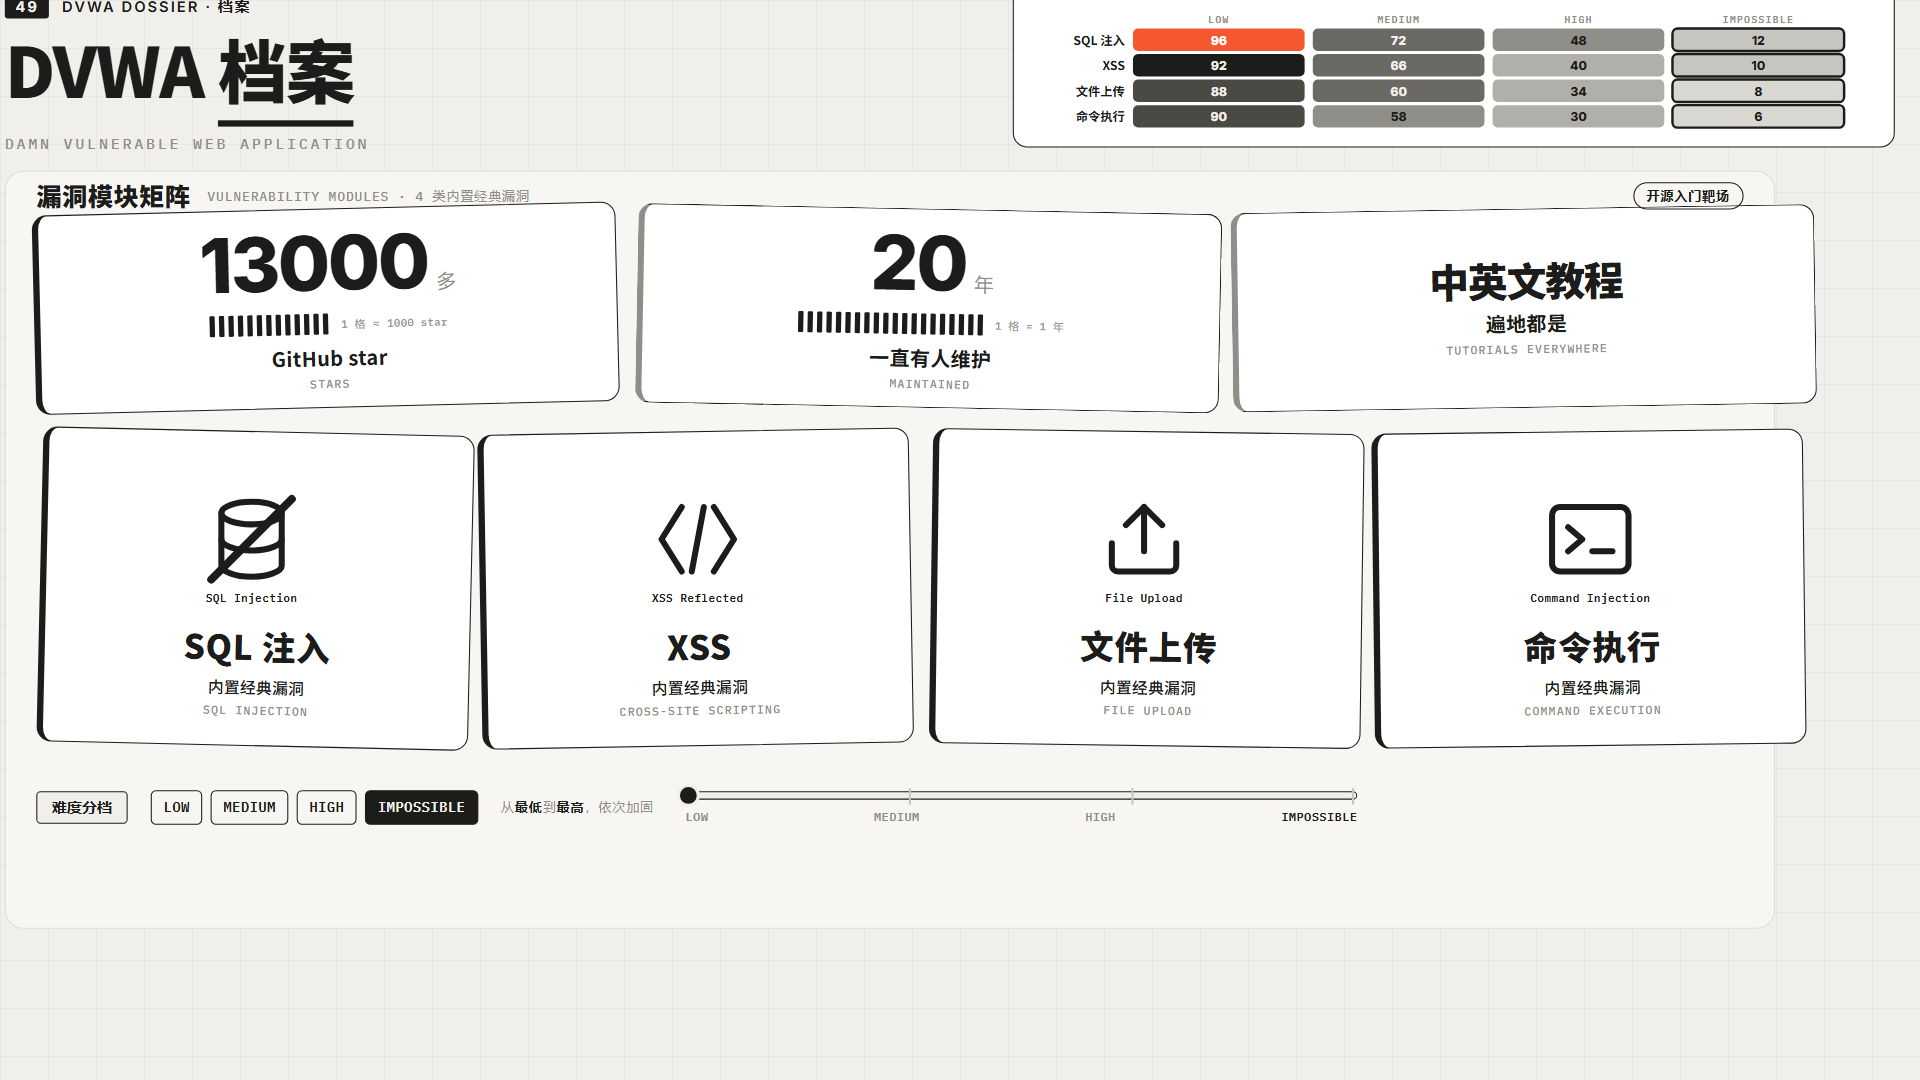Click the IMPOSSIBLE label under the slider

[x=1319, y=817]
